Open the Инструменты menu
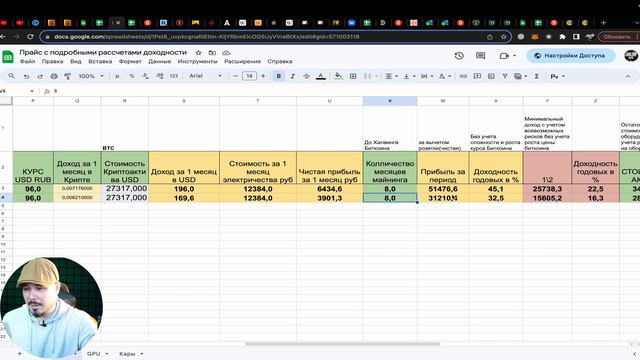 tap(198, 61)
